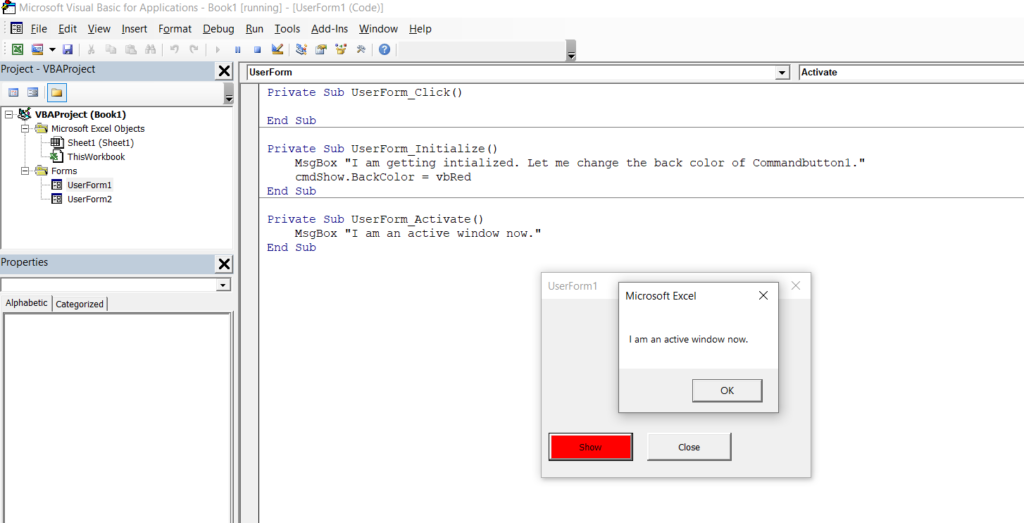Click View Code icon in Project pane
Image resolution: width=1024 pixels, height=523 pixels.
coord(13,93)
